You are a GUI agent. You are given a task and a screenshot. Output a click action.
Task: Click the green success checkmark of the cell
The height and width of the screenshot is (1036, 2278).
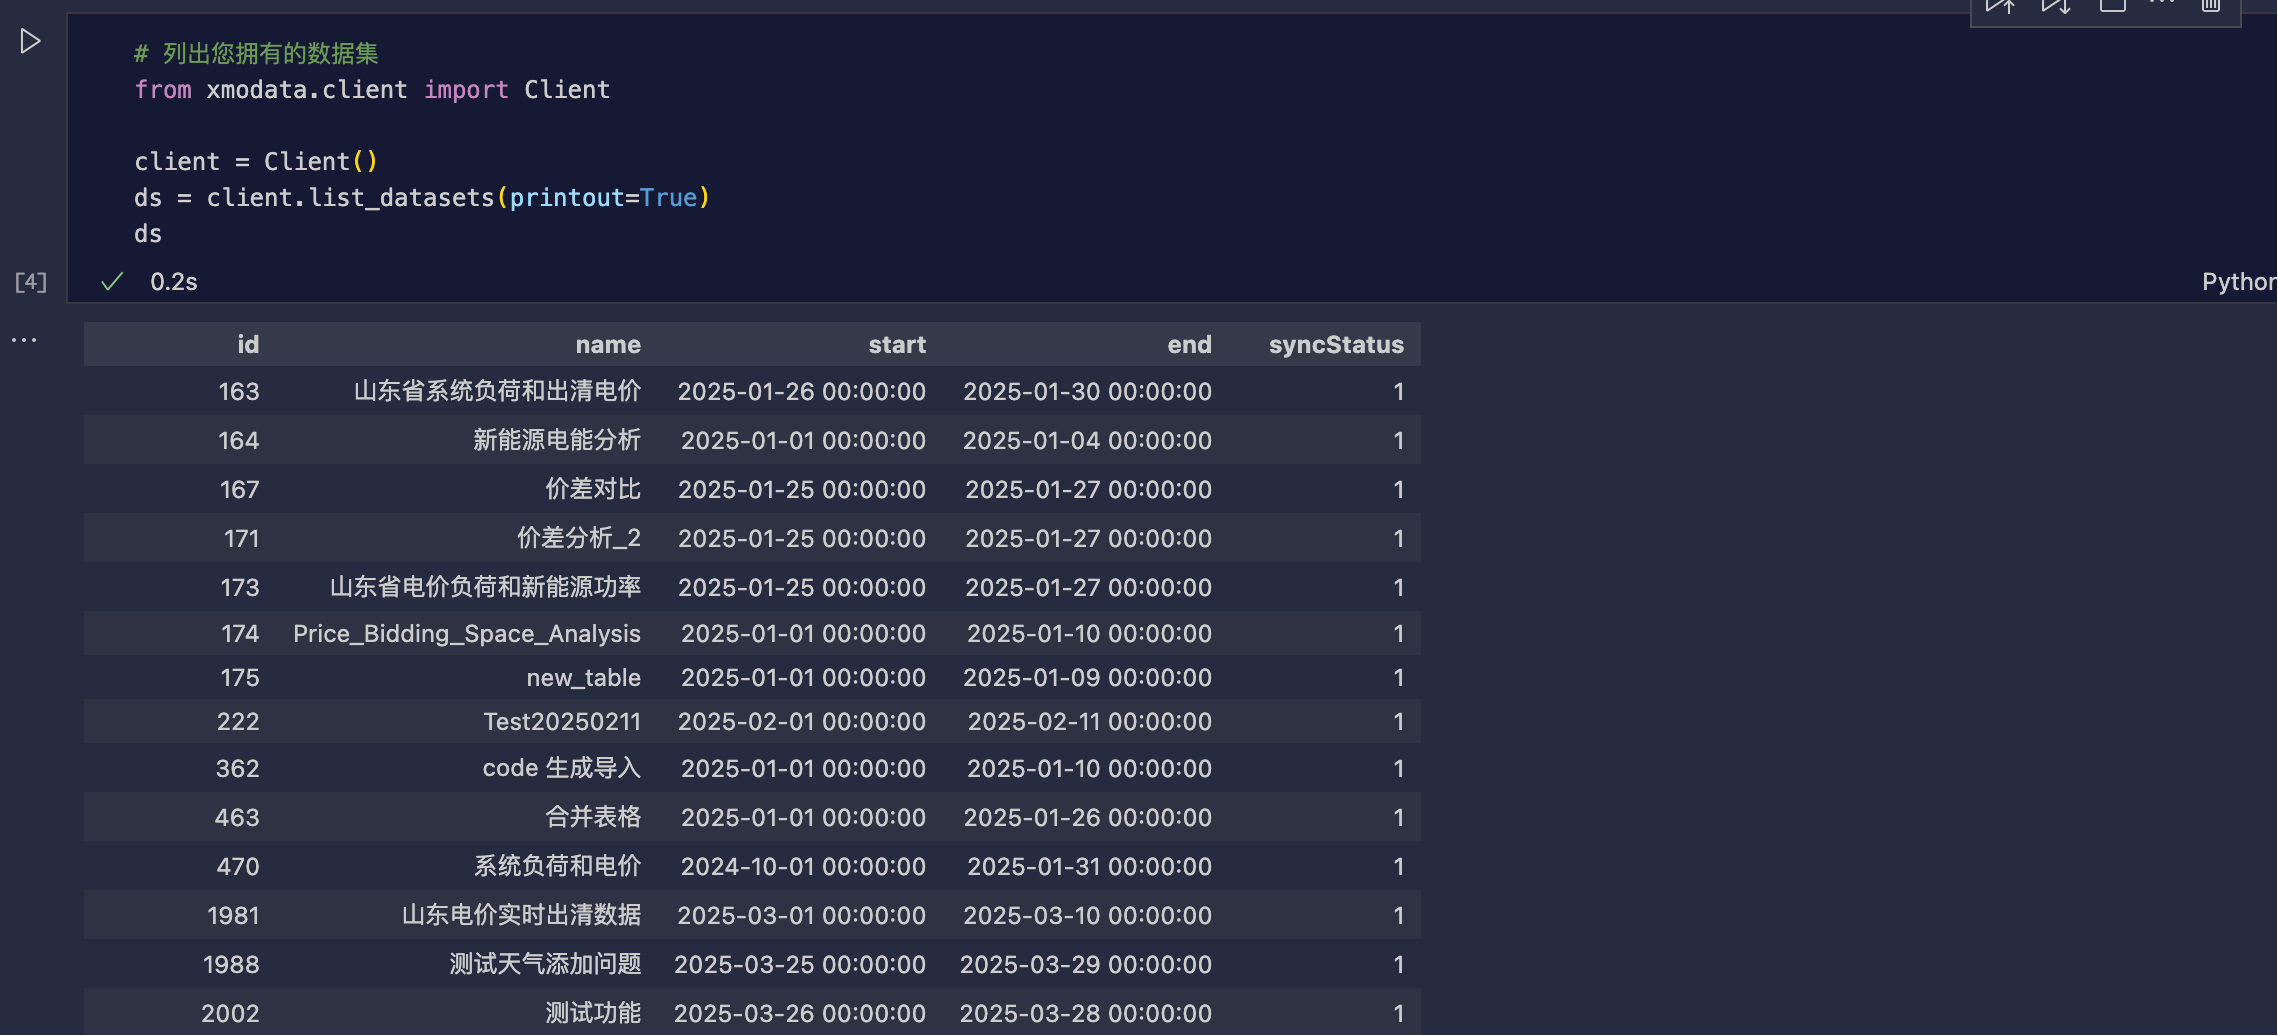coord(112,282)
